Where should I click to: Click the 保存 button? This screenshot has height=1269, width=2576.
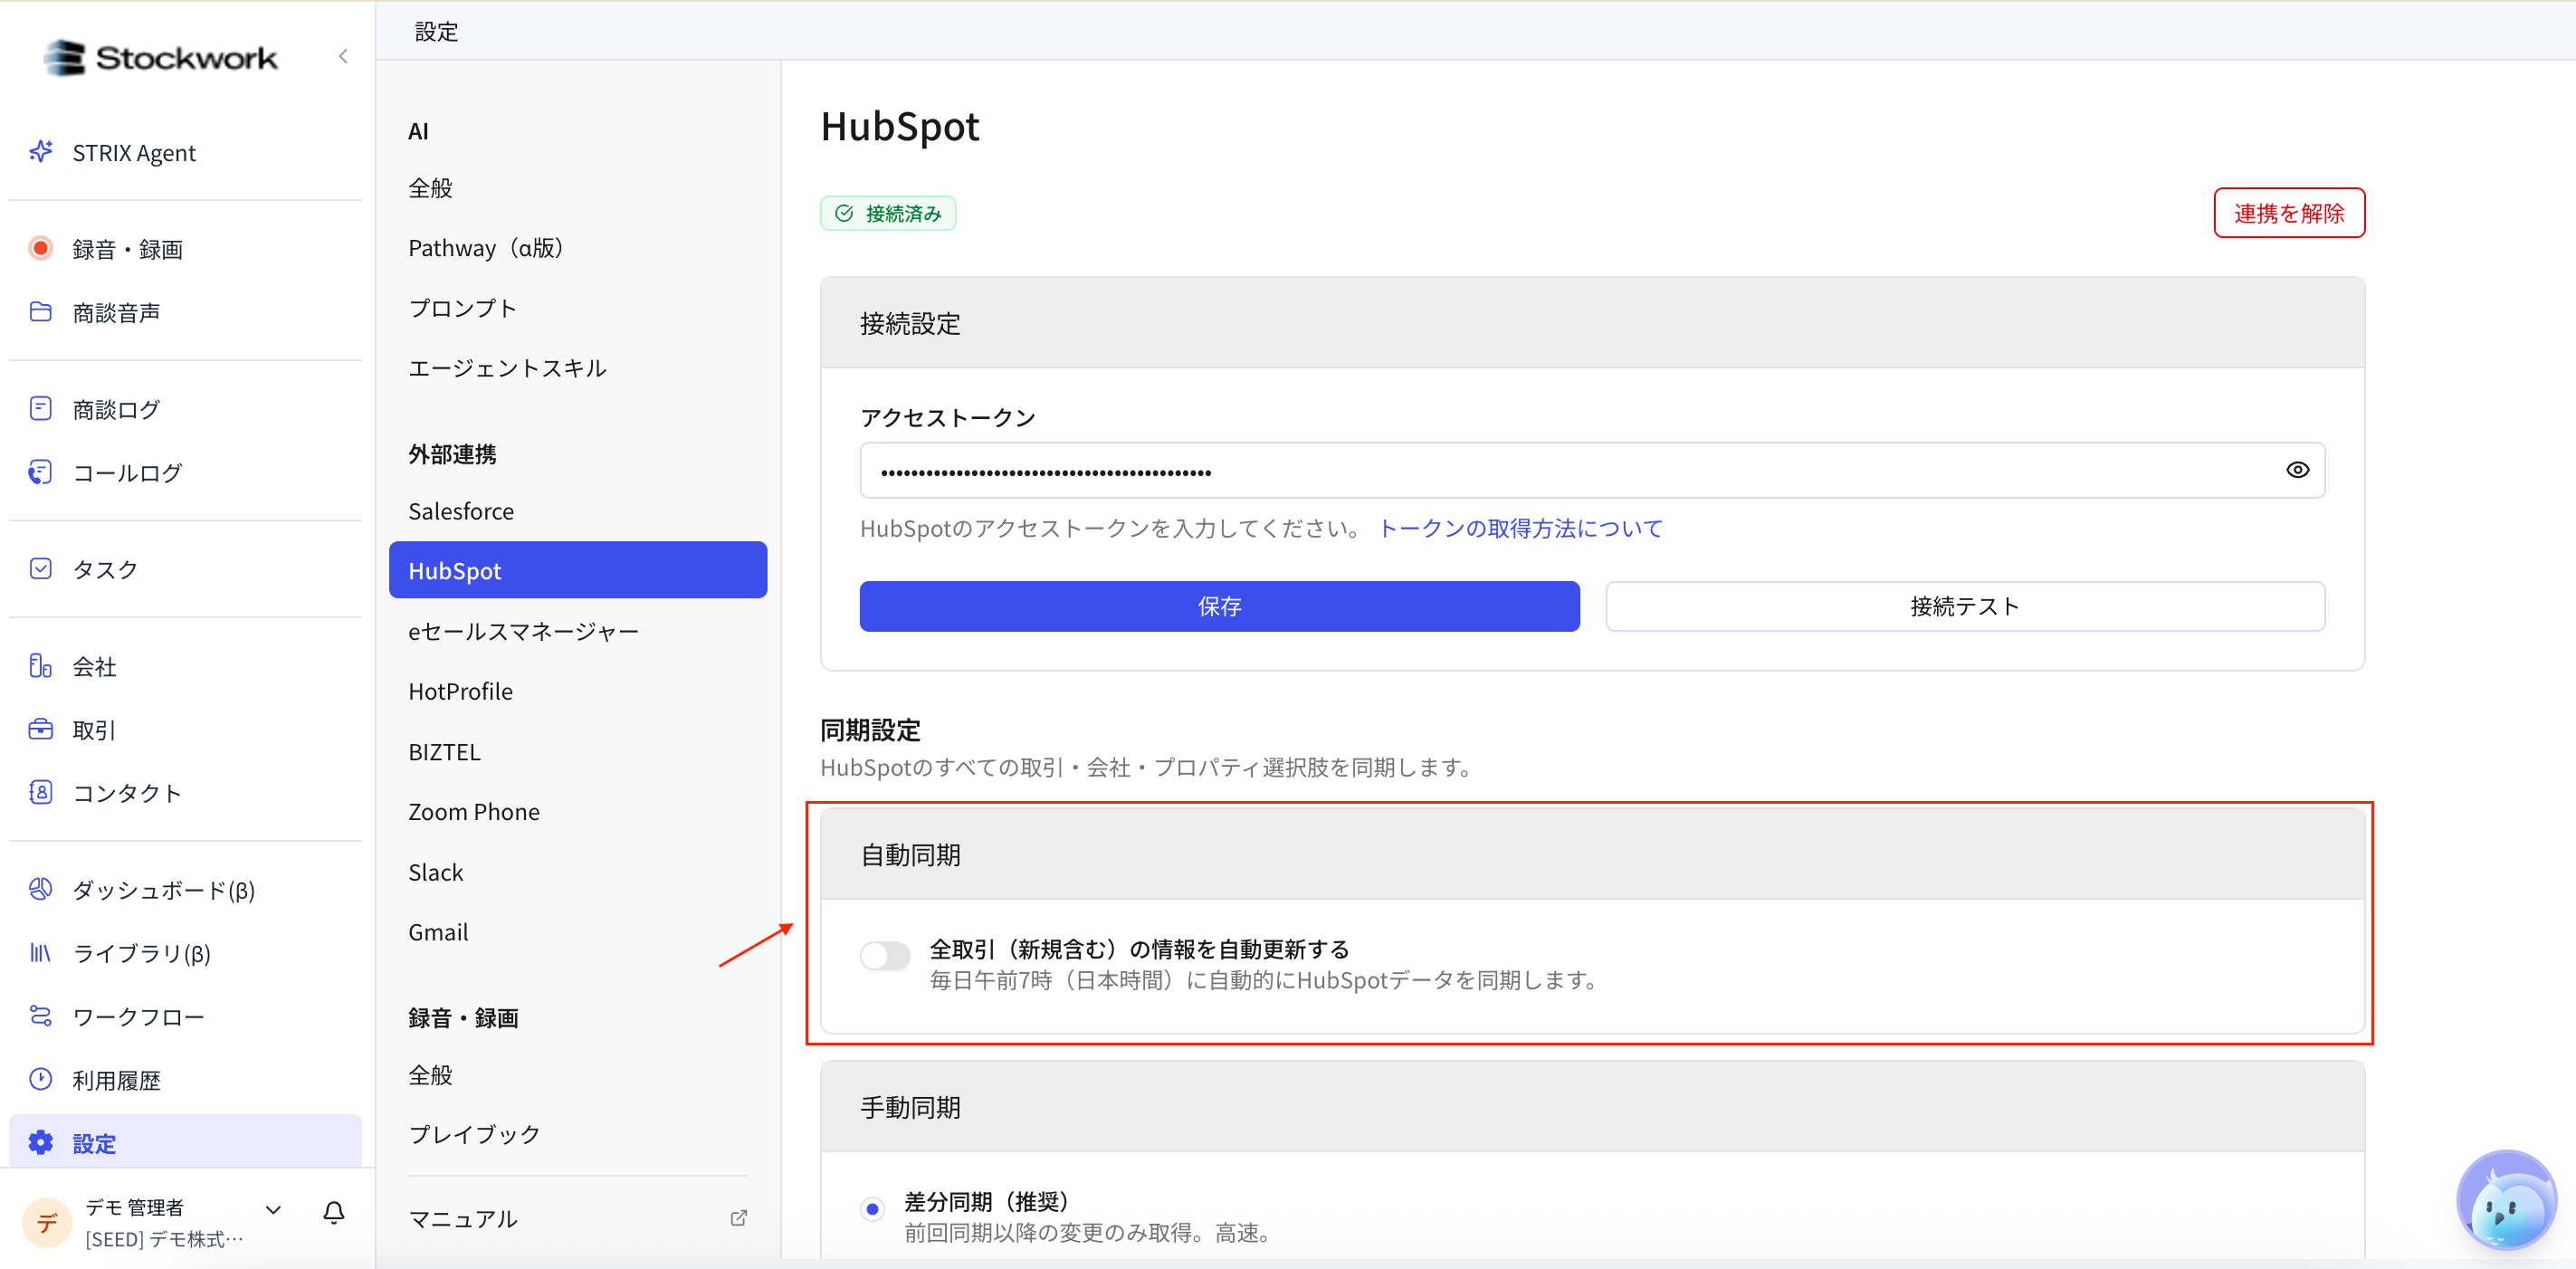pos(1219,606)
